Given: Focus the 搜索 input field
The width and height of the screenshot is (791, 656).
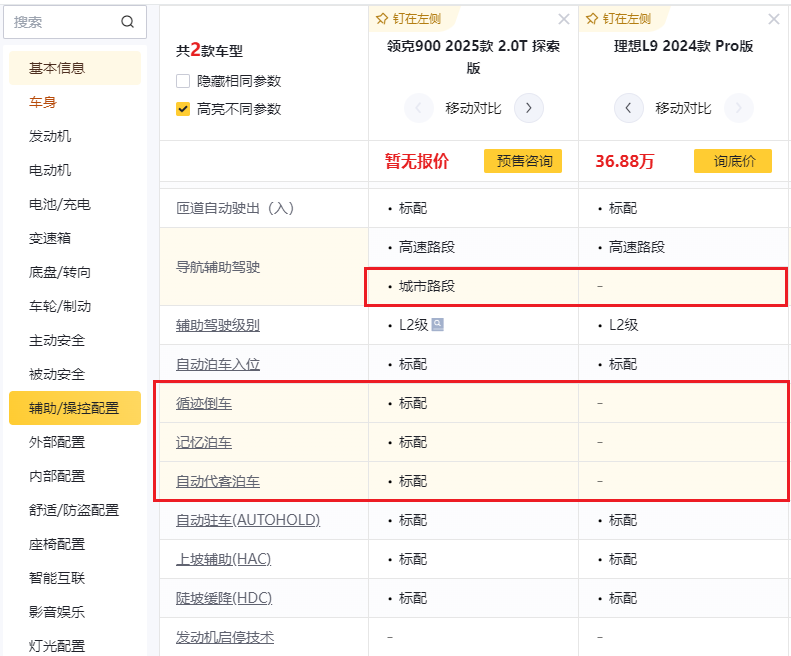Looking at the screenshot, I should tap(75, 22).
